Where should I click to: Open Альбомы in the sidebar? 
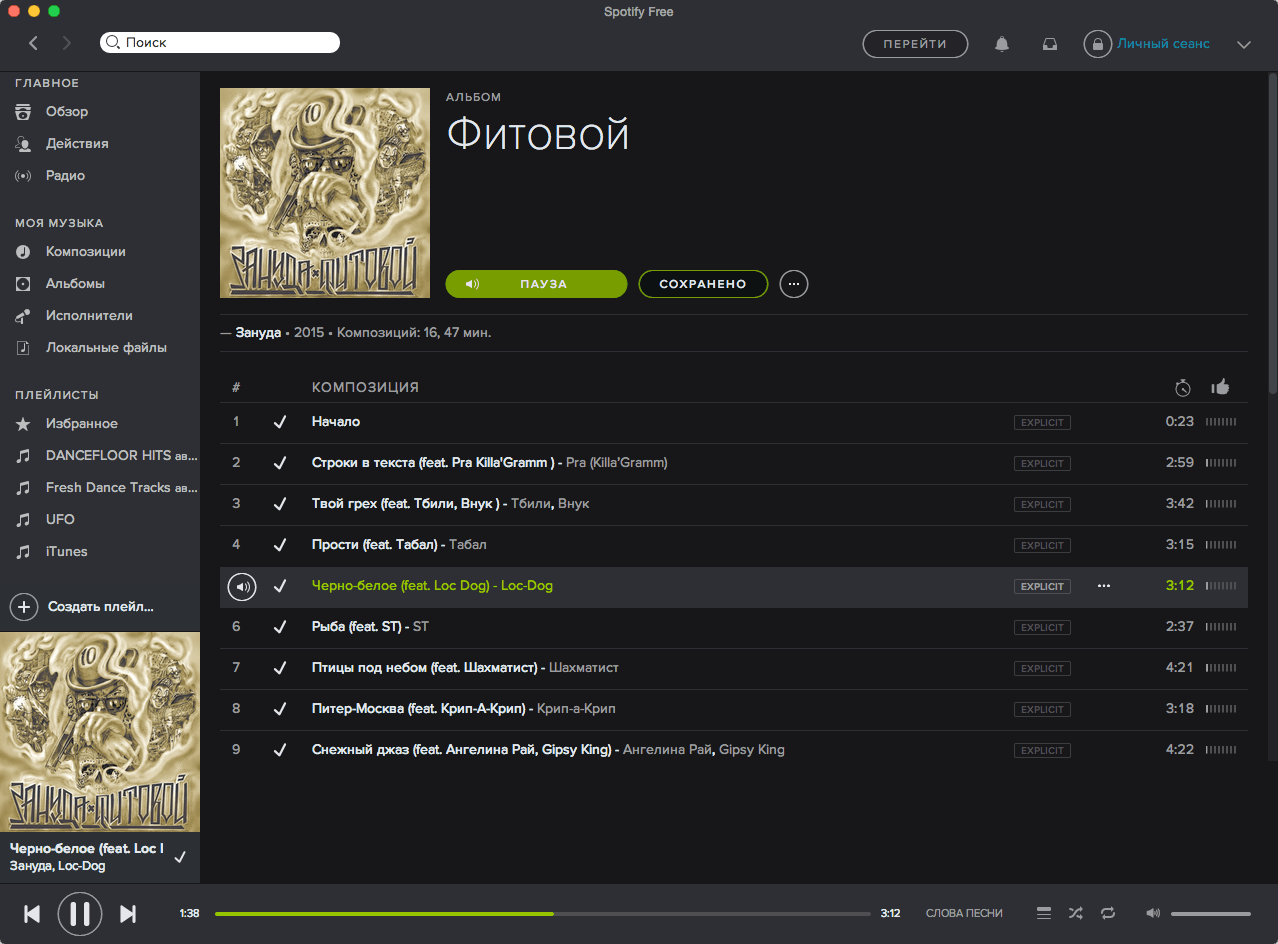pyautogui.click(x=75, y=283)
